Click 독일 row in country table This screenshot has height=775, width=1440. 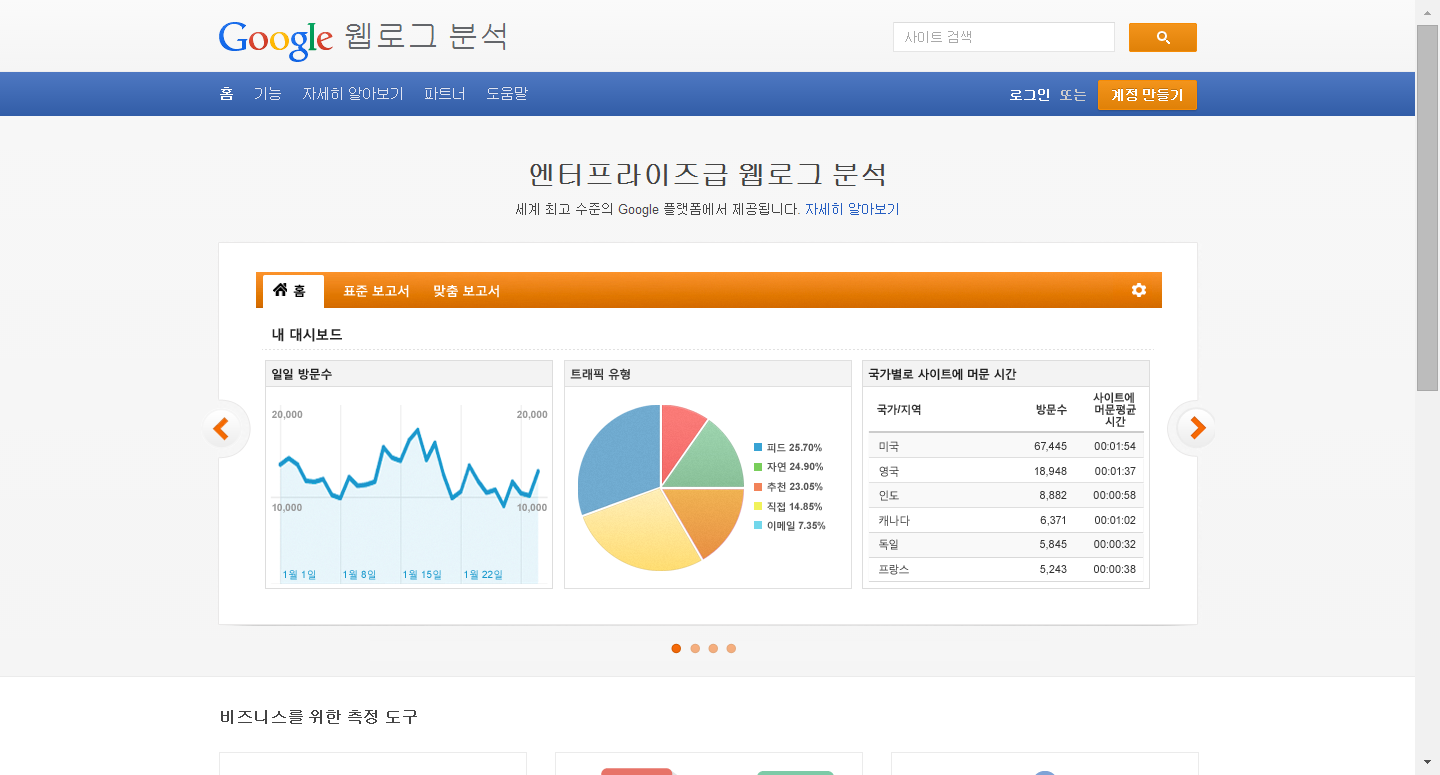click(x=1006, y=545)
